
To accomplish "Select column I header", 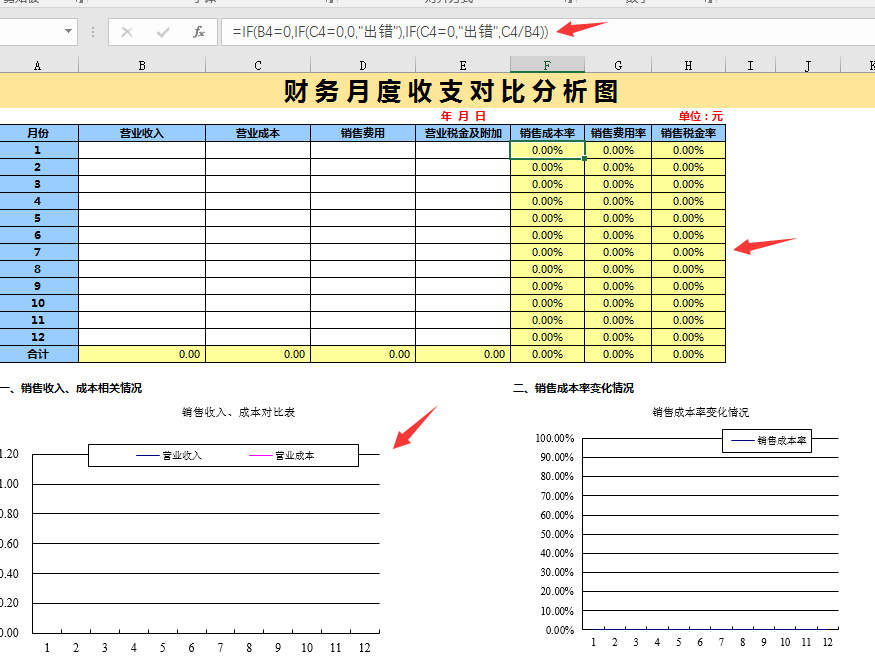I will (750, 65).
